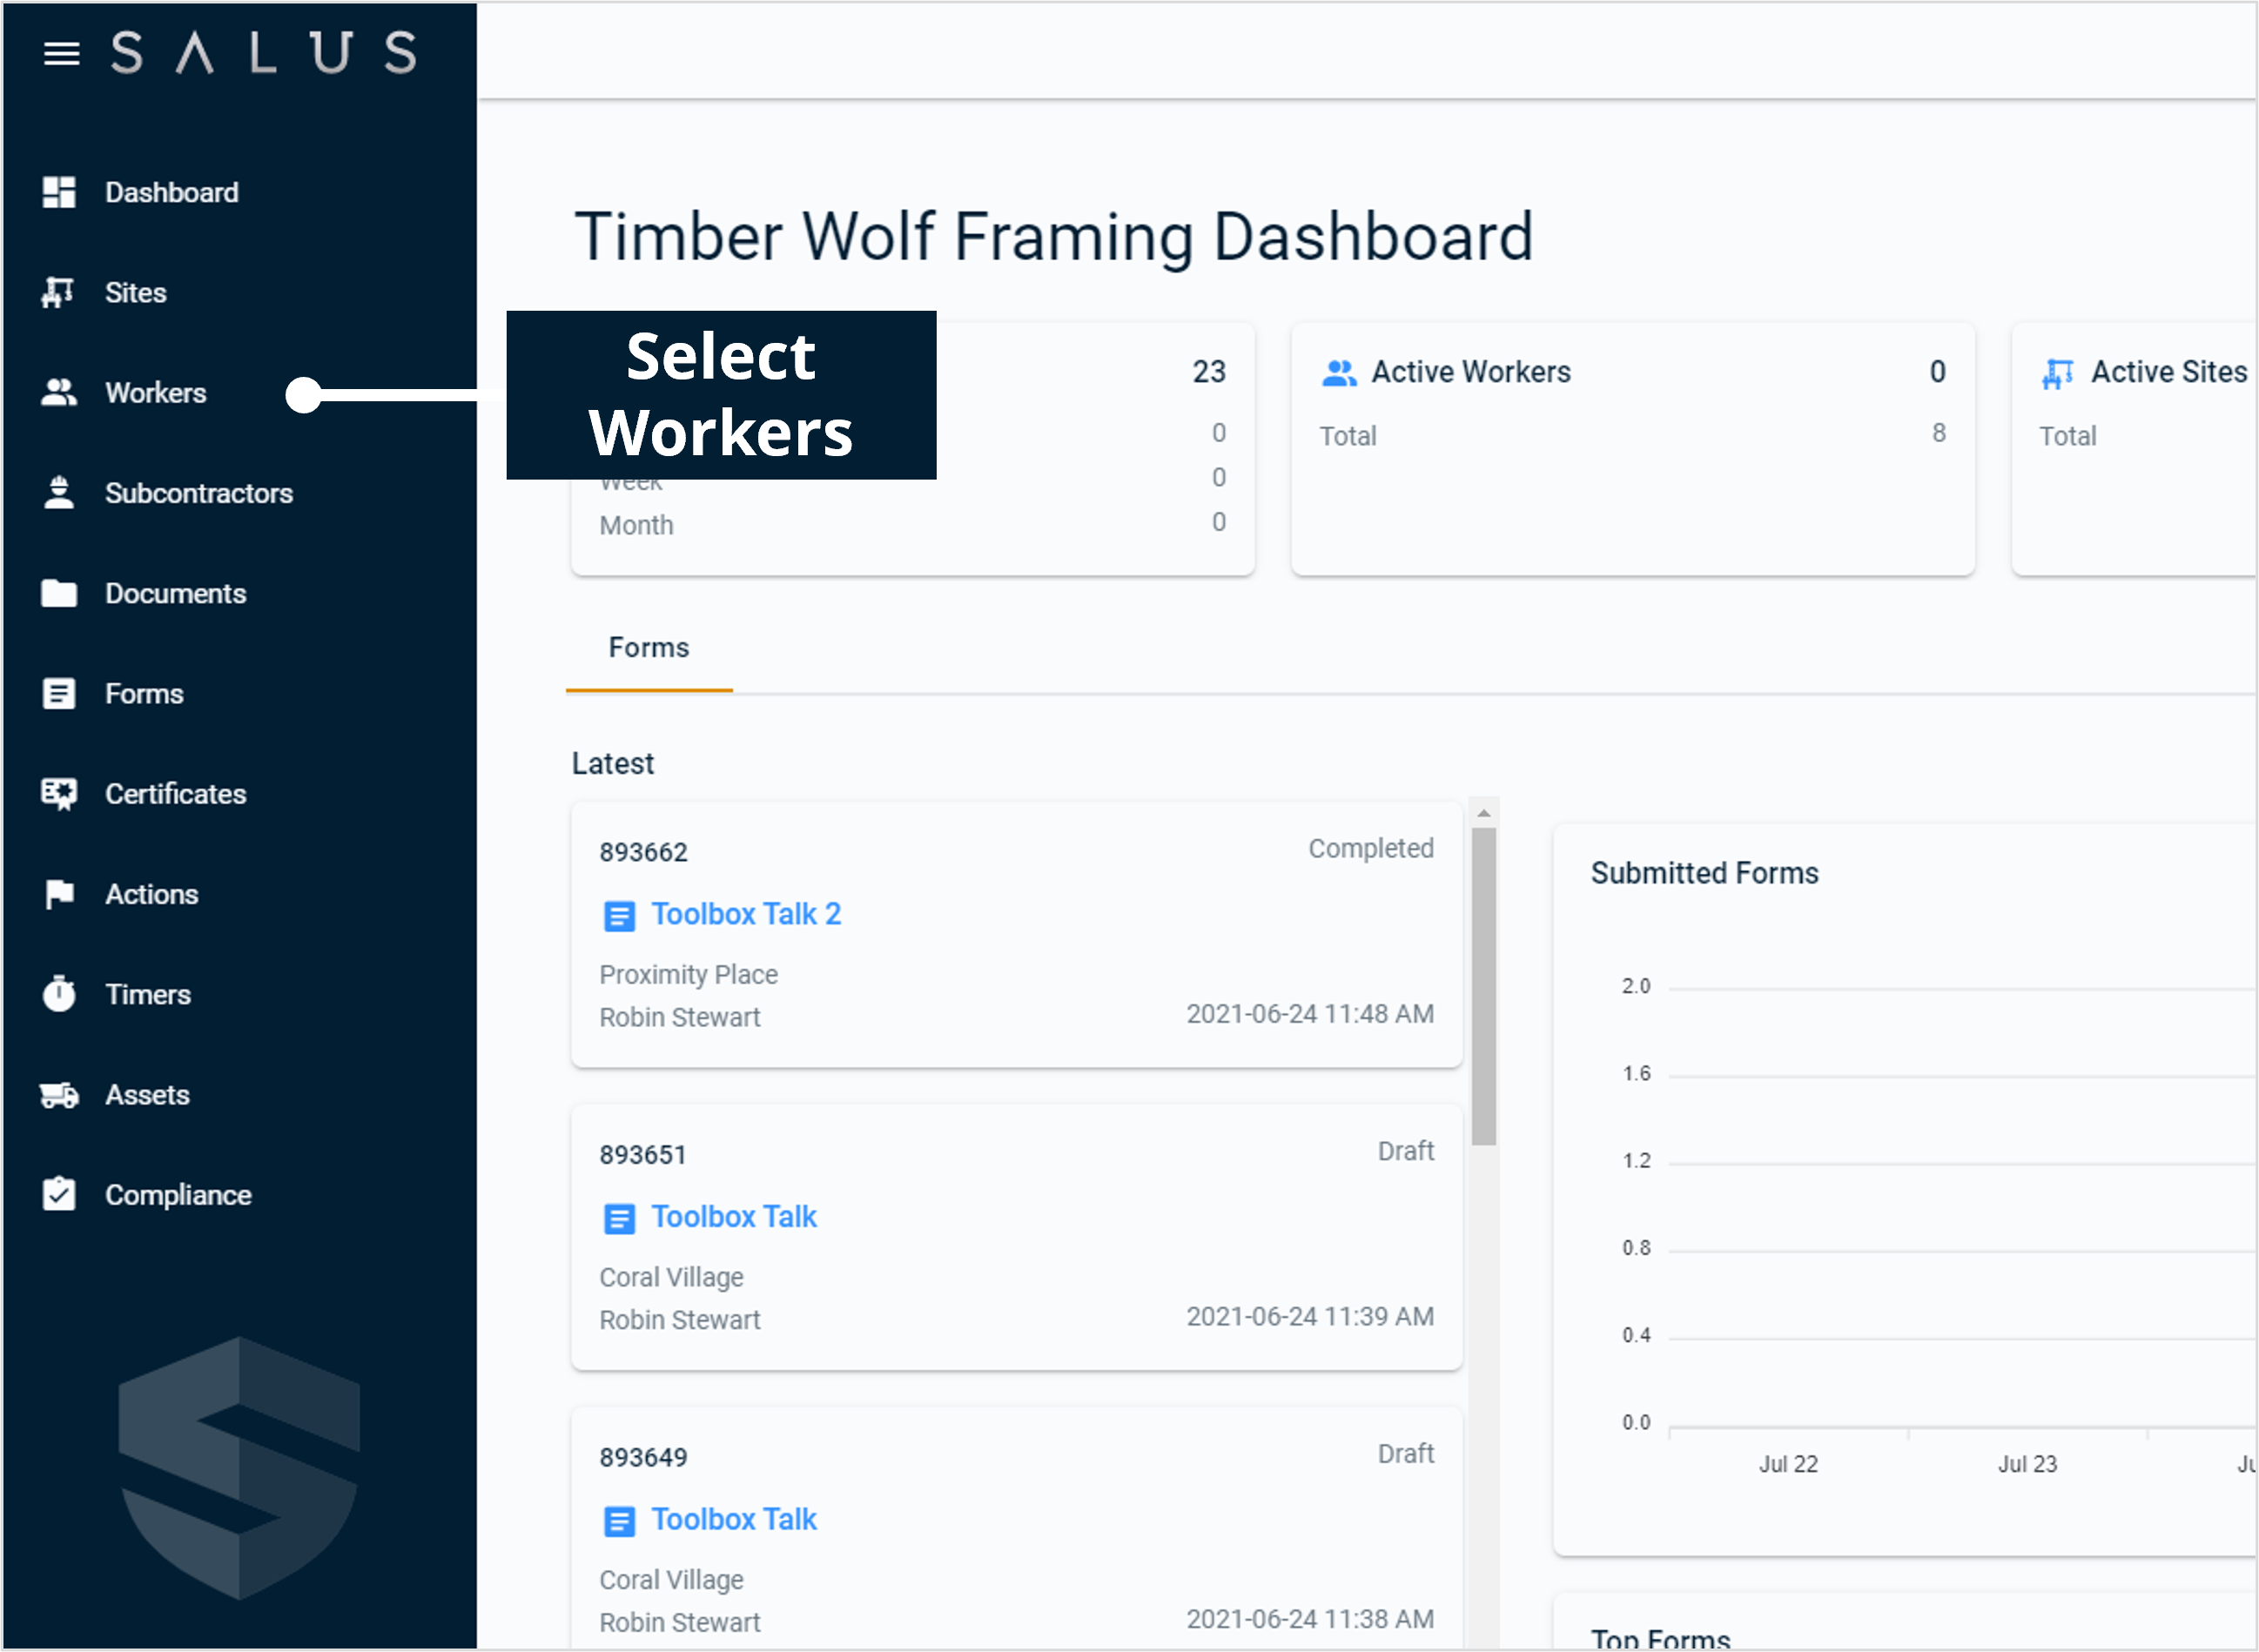Open Dashboard from the sidebar menu
The image size is (2259, 1652).
pos(171,192)
